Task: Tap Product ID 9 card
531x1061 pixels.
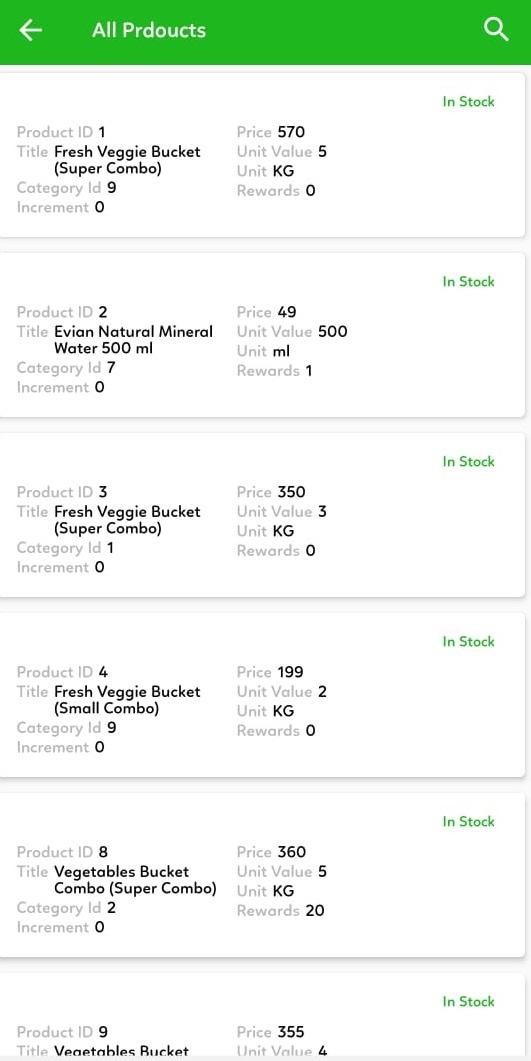Action: (x=262, y=1017)
